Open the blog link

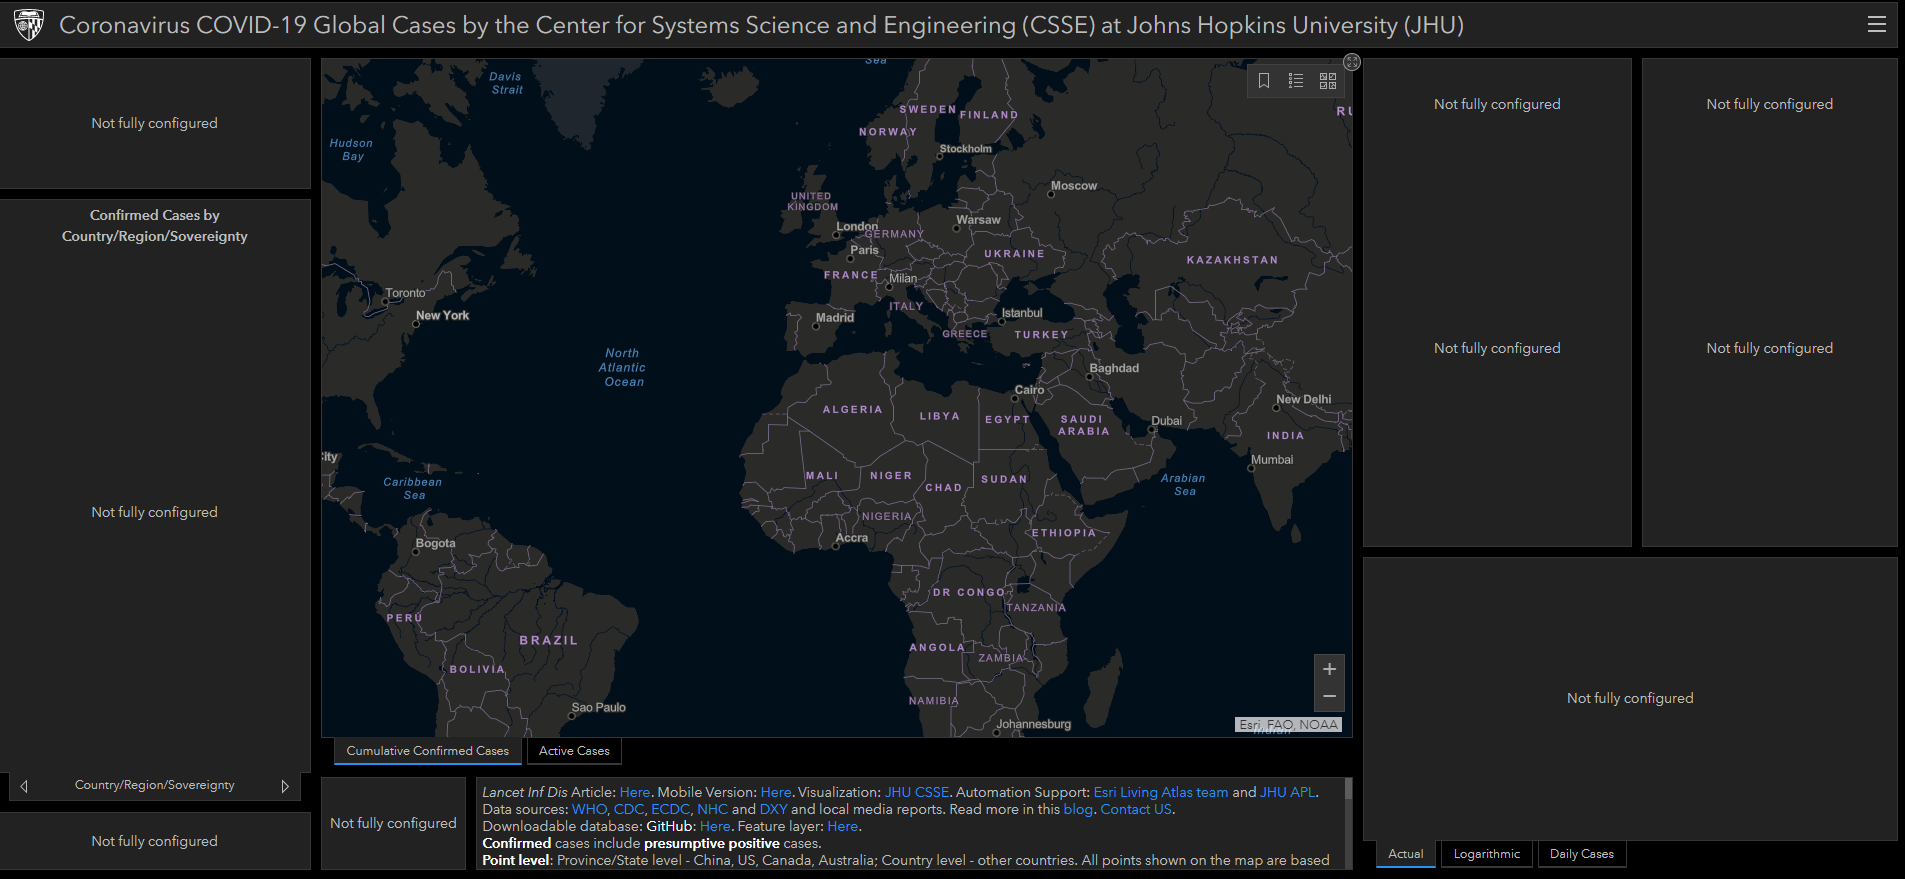pyautogui.click(x=1078, y=809)
